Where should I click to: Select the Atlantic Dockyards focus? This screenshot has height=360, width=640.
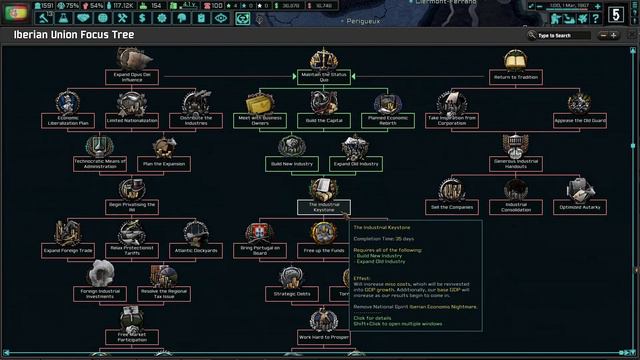click(196, 251)
